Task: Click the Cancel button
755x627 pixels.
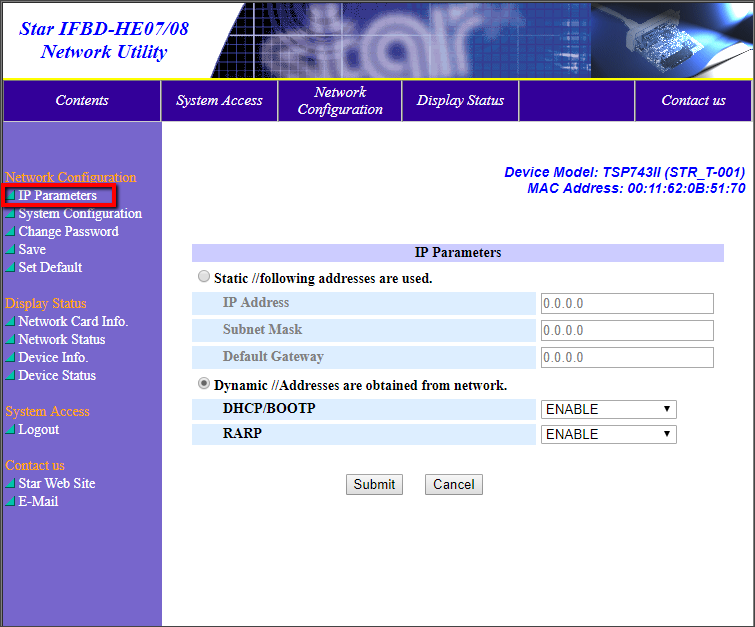Action: pos(454,484)
